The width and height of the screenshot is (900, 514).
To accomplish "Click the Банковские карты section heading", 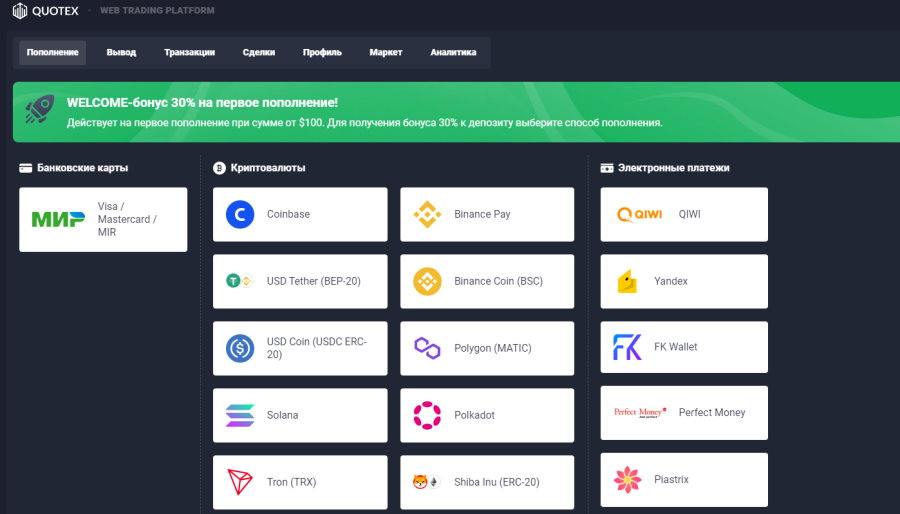I will coord(83,168).
